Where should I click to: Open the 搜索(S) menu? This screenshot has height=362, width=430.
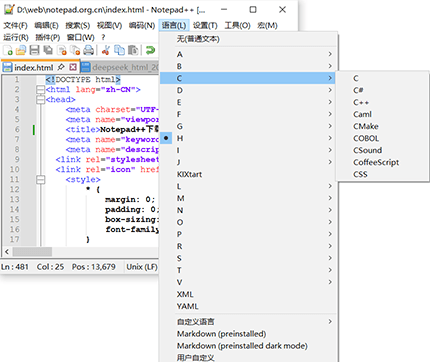tap(78, 26)
